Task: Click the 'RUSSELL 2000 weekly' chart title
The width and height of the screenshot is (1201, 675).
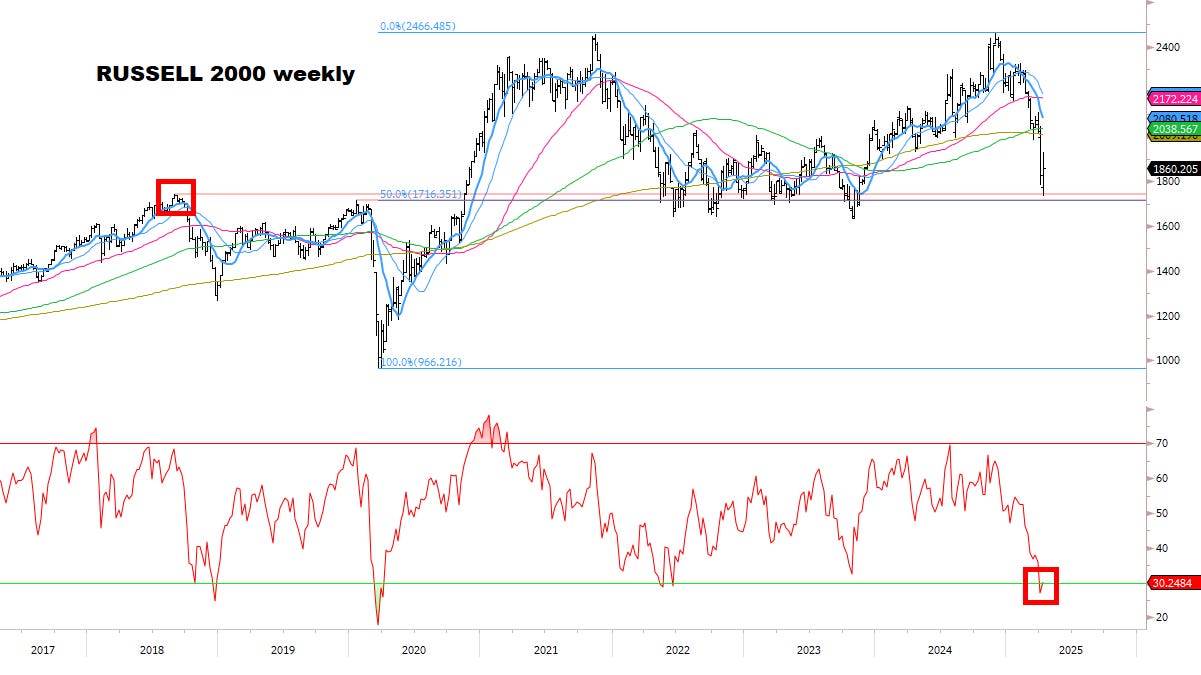Action: pos(225,74)
